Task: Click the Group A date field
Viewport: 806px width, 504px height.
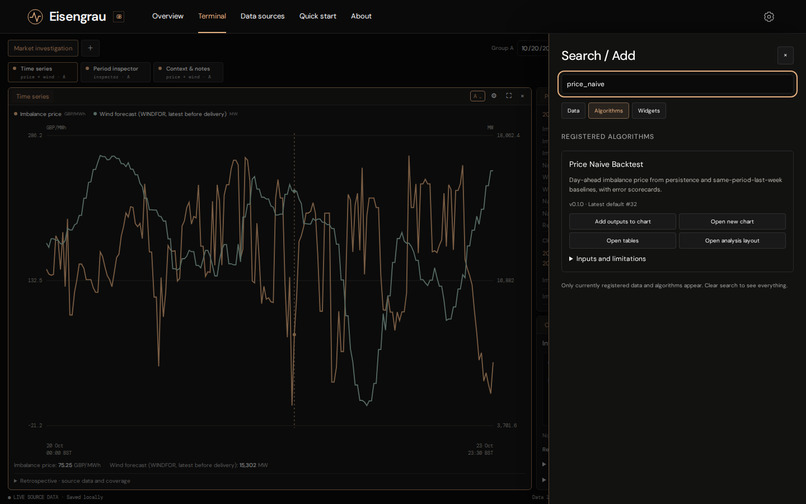Action: tap(533, 48)
